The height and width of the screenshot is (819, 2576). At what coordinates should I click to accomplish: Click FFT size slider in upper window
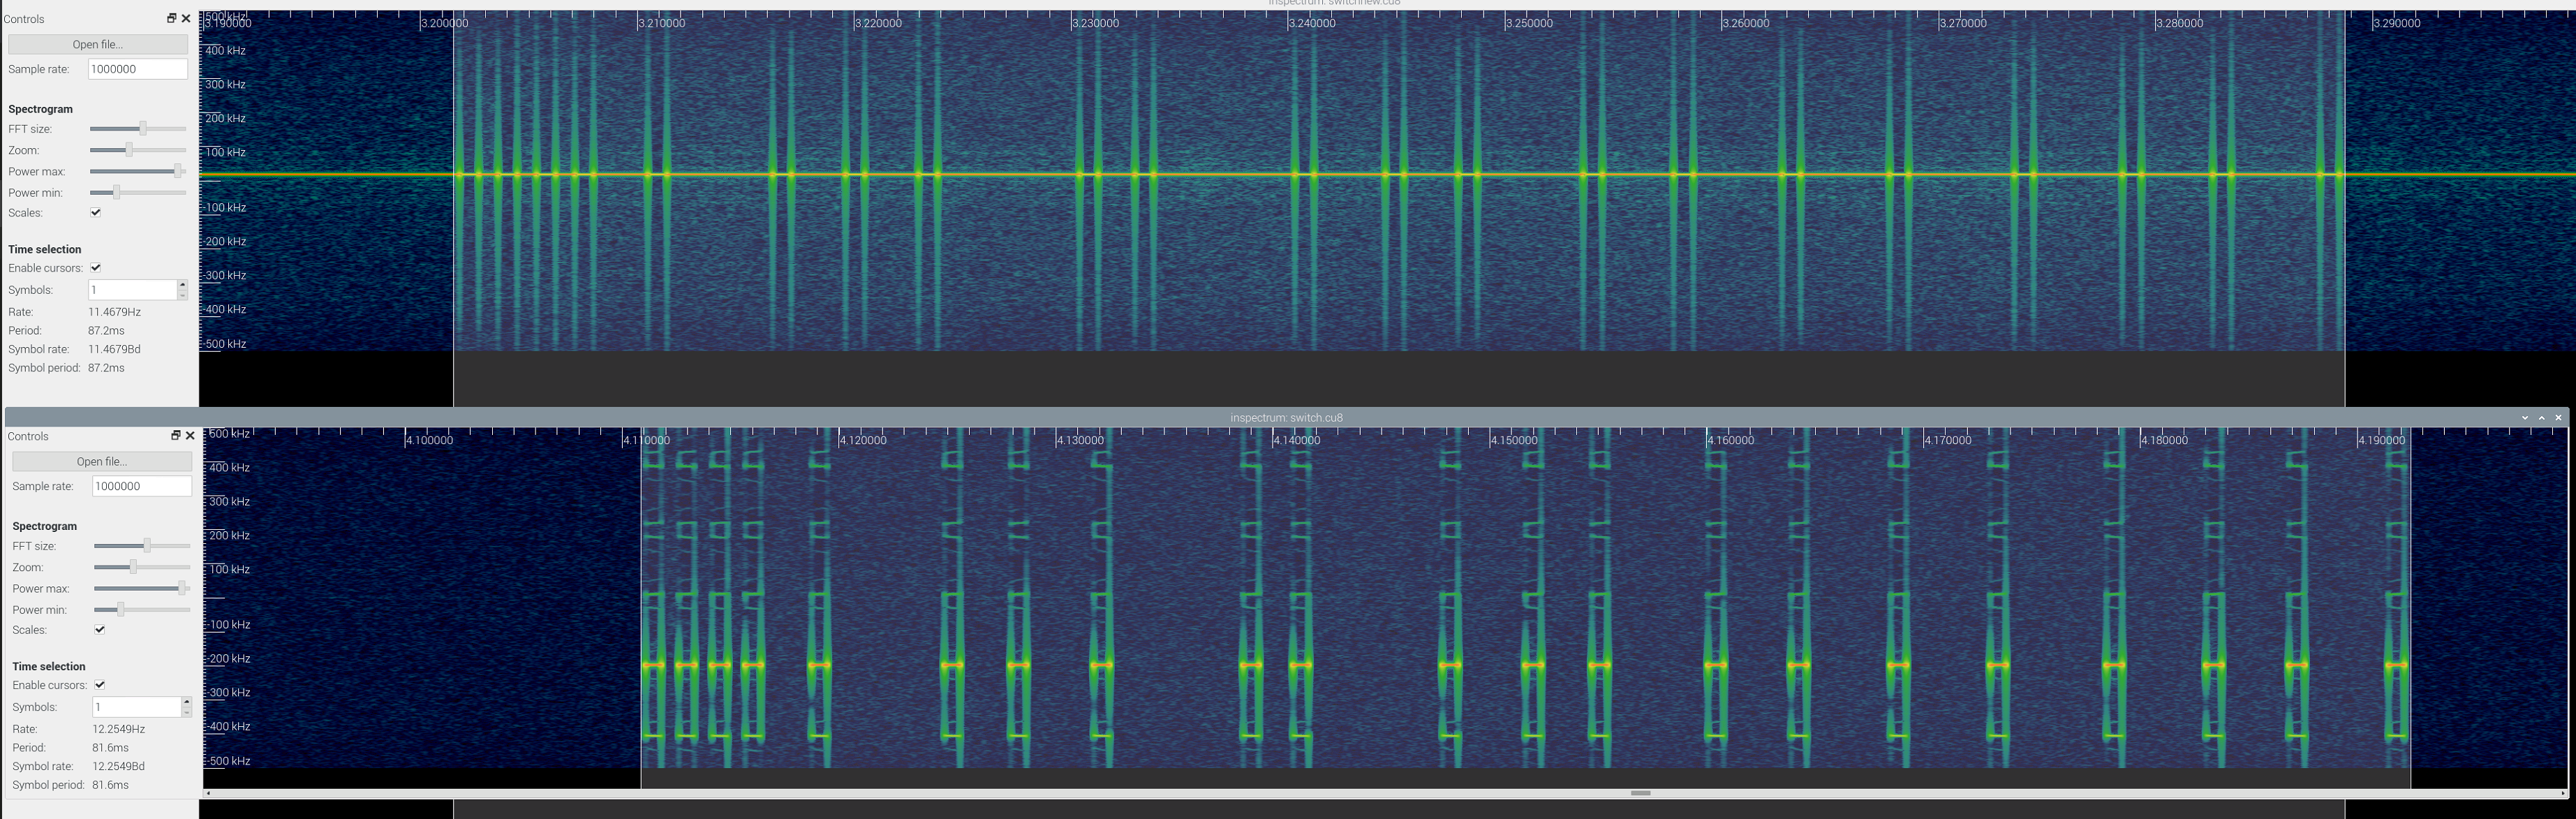[142, 128]
